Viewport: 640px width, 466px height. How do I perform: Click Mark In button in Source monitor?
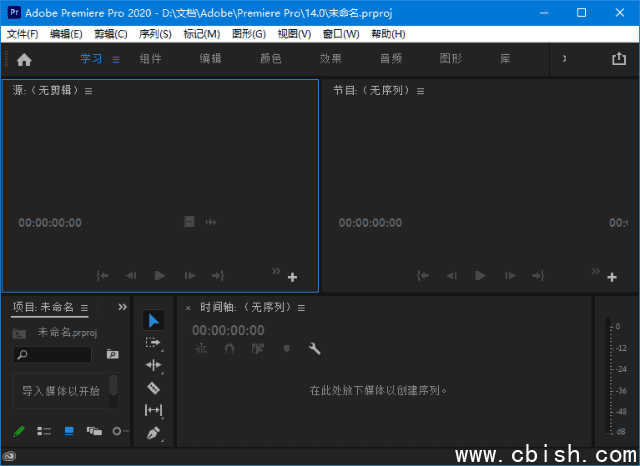tap(102, 276)
